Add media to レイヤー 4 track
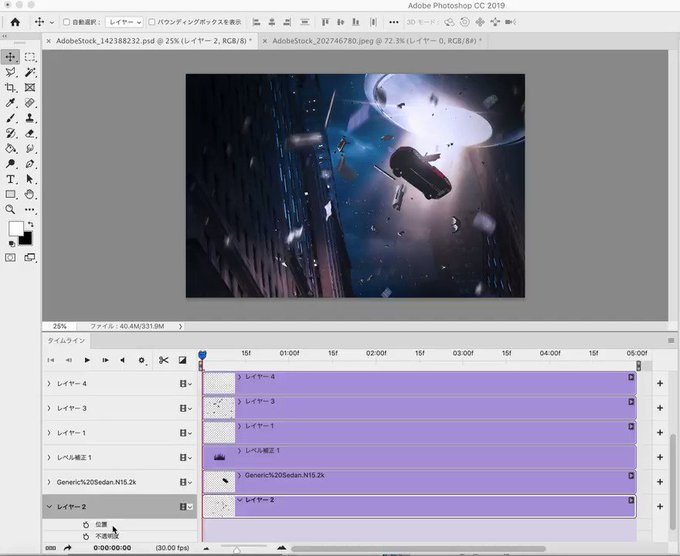Image resolution: width=680 pixels, height=556 pixels. pos(660,383)
